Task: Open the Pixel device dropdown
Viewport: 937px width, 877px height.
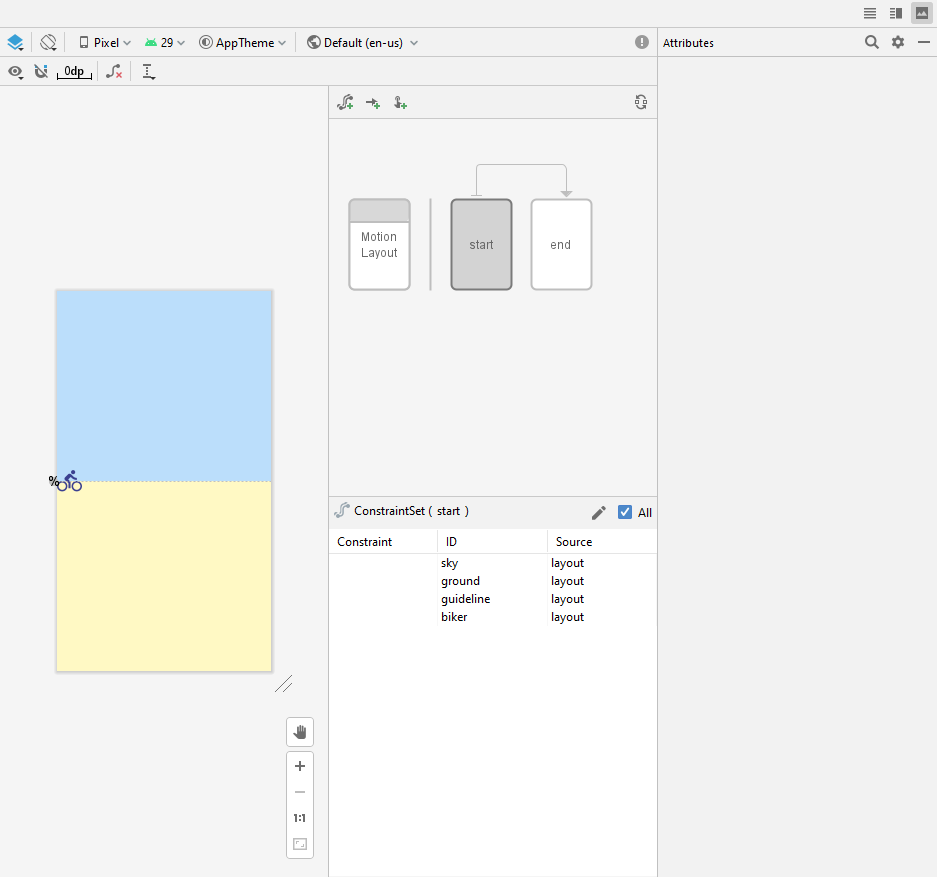Action: point(105,43)
